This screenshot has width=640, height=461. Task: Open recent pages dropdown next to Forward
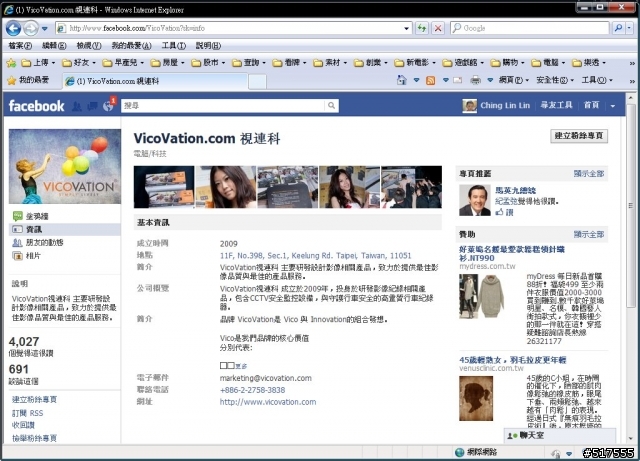point(45,29)
